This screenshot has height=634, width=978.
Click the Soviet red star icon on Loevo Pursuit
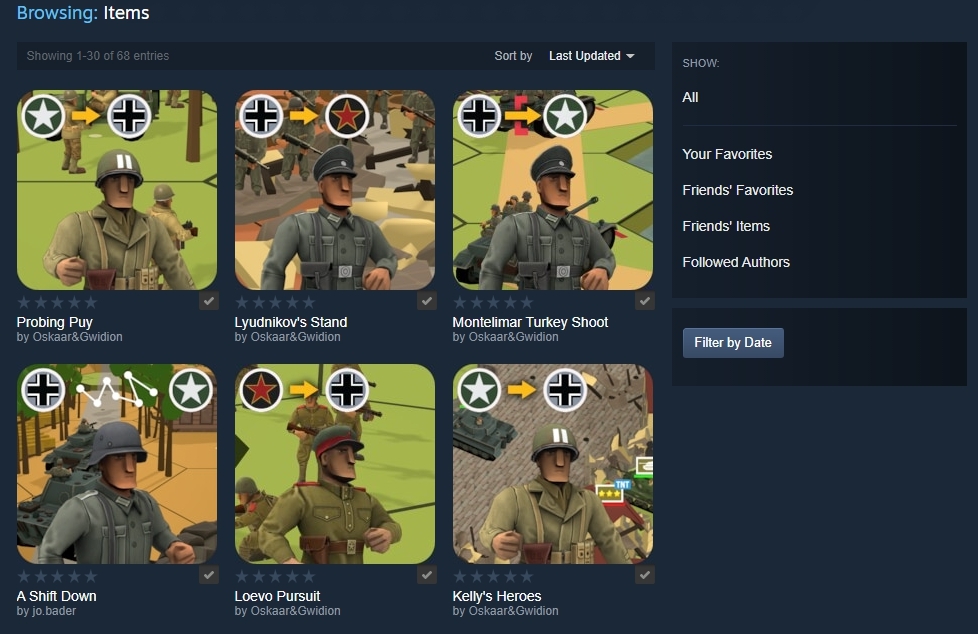coord(261,390)
